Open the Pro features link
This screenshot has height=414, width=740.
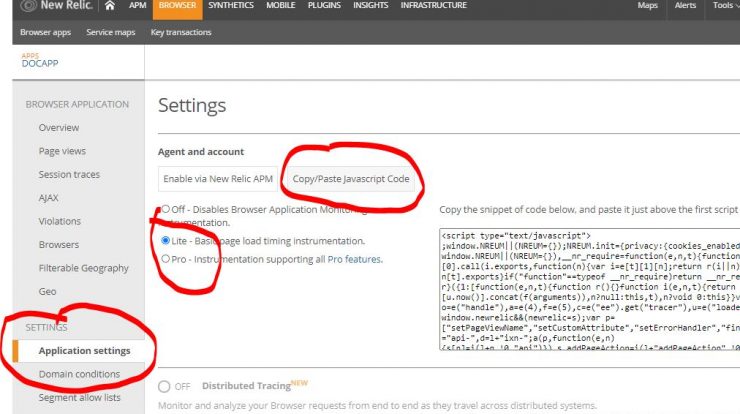point(355,259)
